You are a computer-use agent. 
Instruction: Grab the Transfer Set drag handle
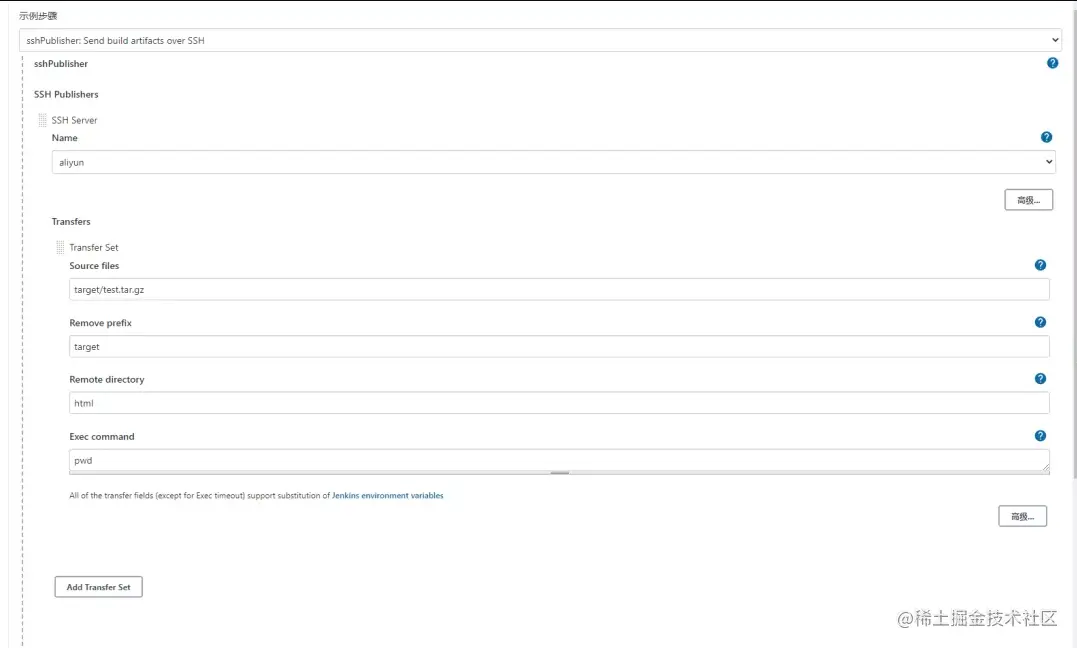tap(60, 247)
